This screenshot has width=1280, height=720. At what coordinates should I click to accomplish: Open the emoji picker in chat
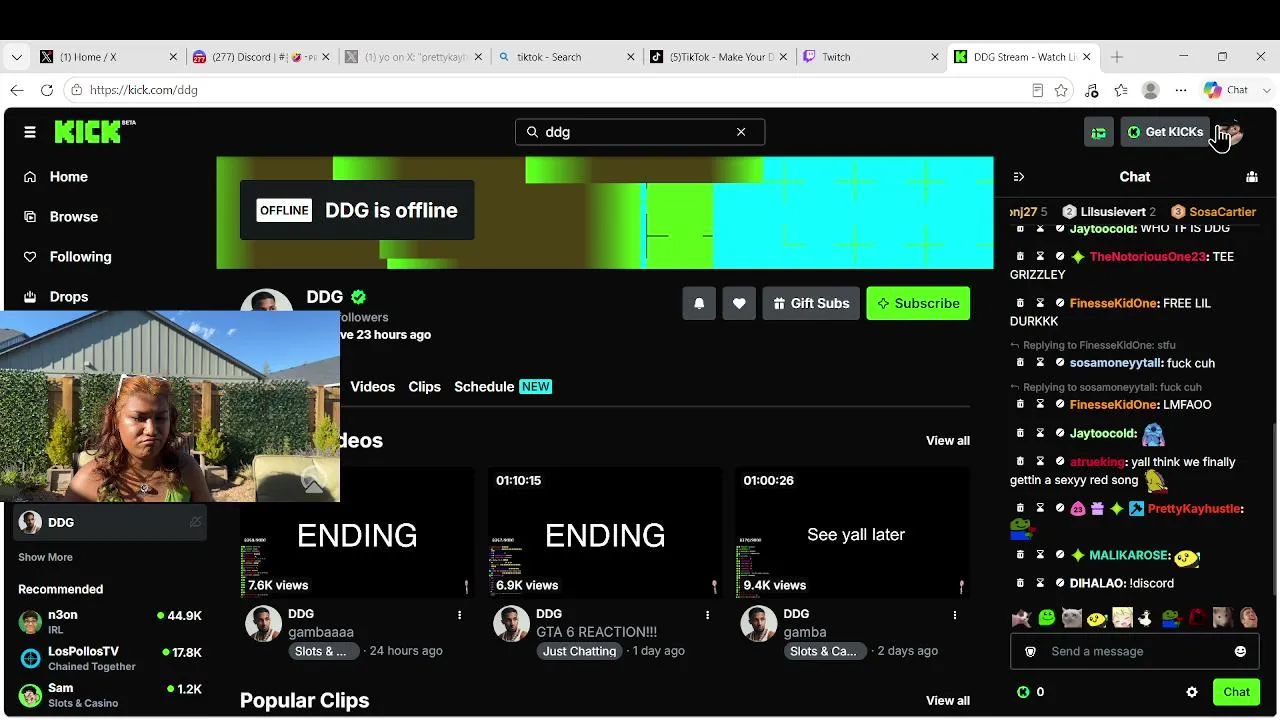click(1241, 651)
